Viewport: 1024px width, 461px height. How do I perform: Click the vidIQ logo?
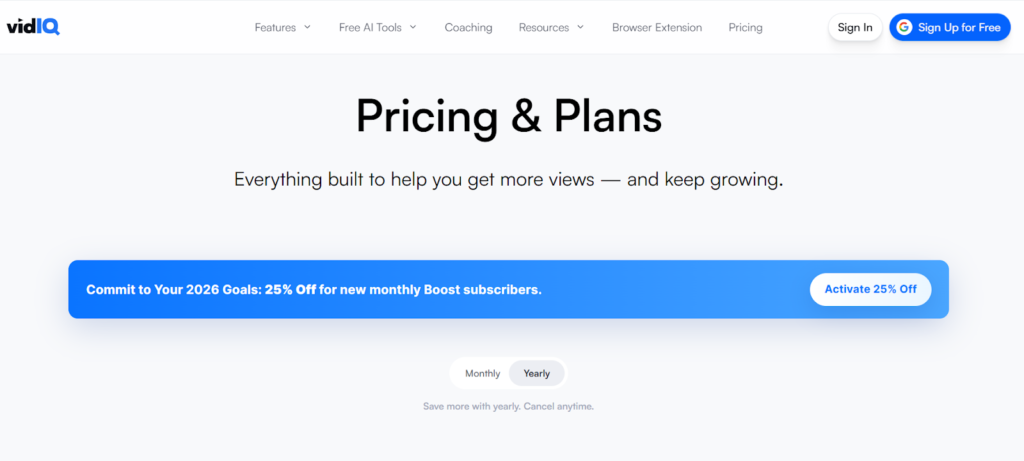[32, 27]
